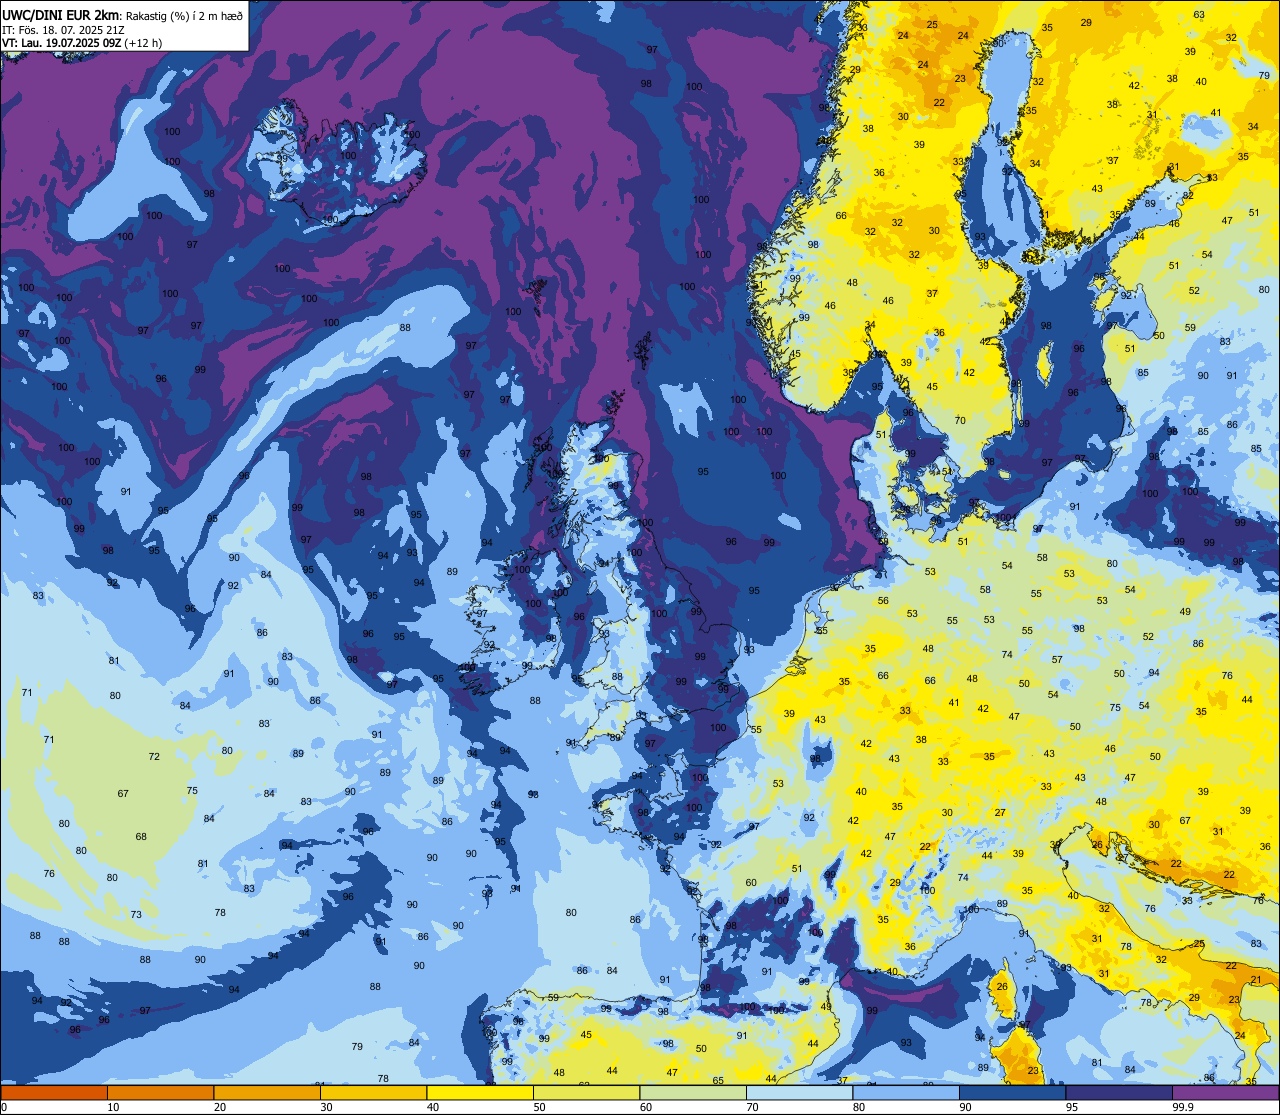Click the 'VT: Lau. 19.07.2025 09Z (+12 h)' line
This screenshot has width=1280, height=1115.
coord(82,43)
